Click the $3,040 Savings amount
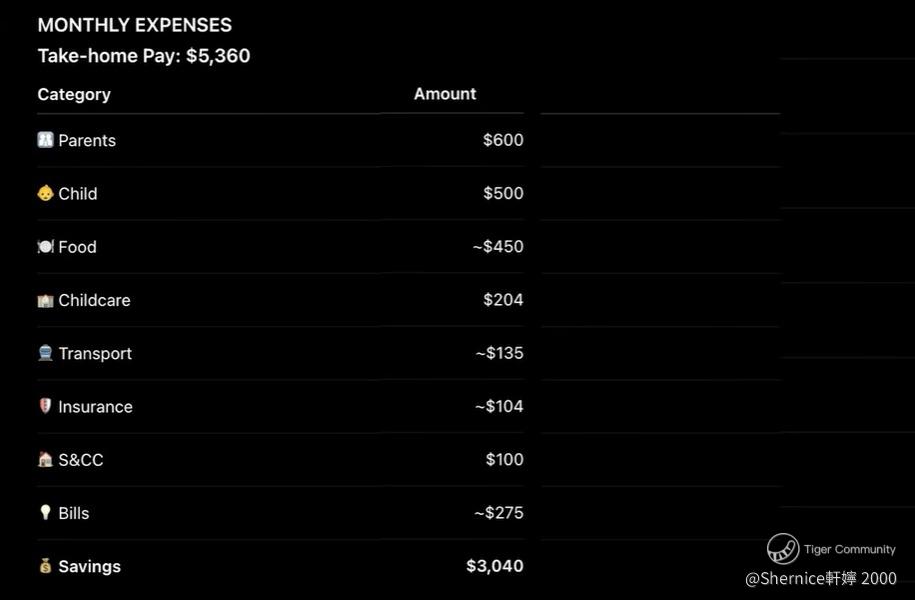The width and height of the screenshot is (915, 600). click(x=495, y=566)
